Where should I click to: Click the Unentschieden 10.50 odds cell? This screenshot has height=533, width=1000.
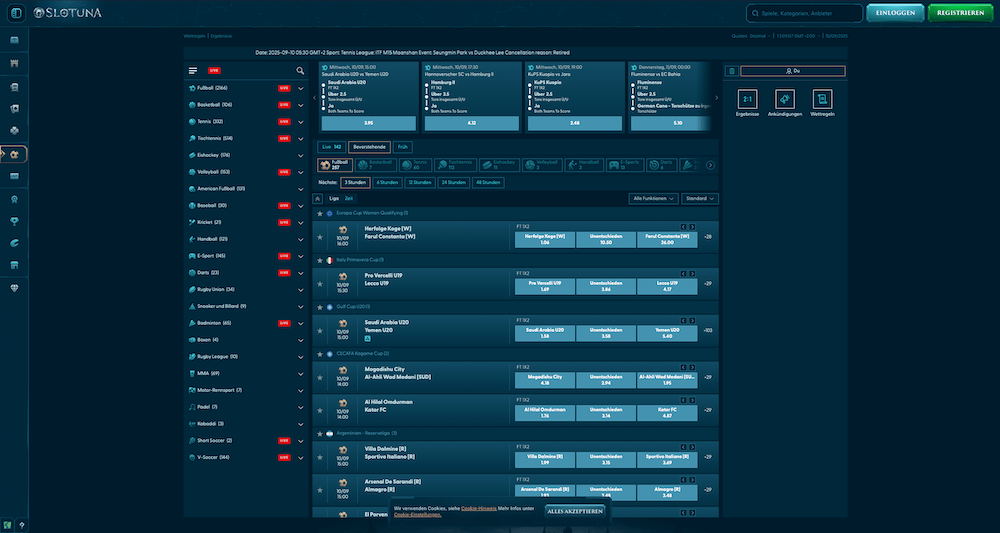click(x=607, y=239)
